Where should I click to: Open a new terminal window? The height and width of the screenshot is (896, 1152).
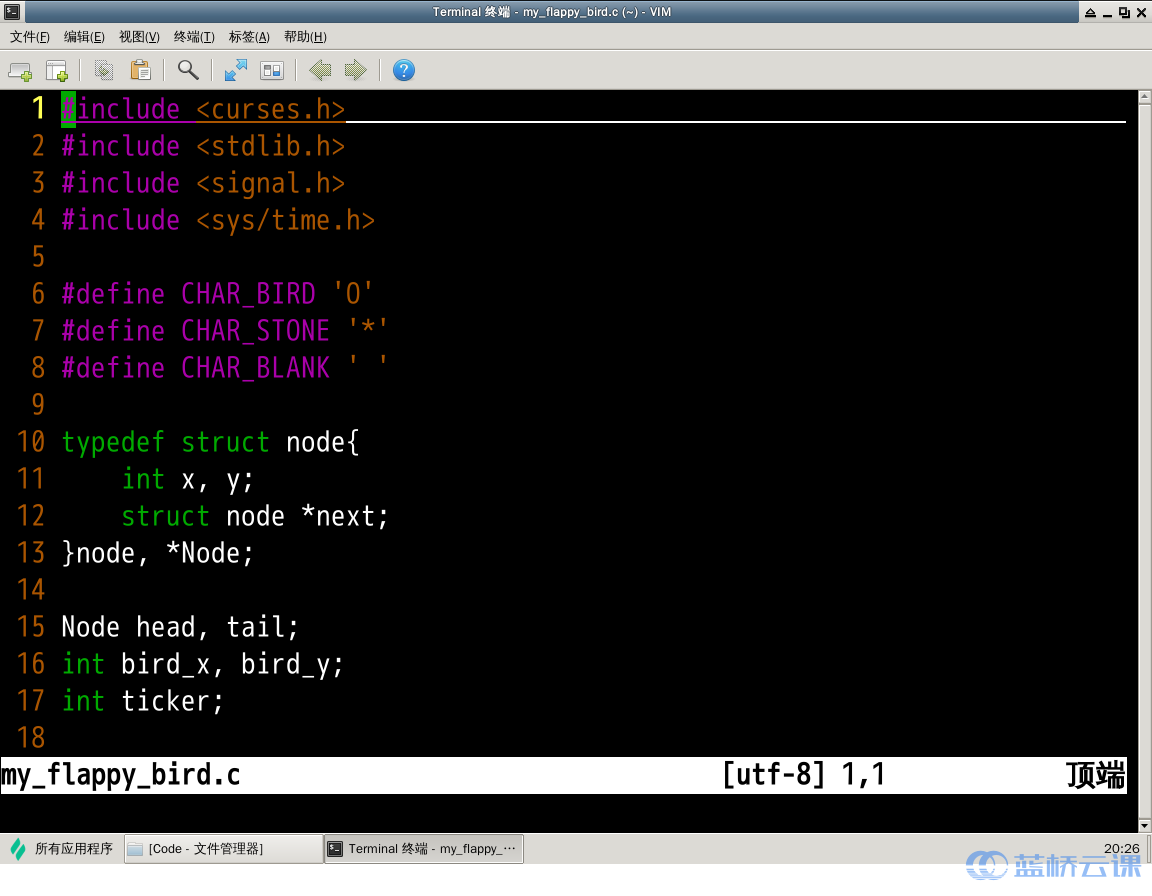tap(57, 70)
